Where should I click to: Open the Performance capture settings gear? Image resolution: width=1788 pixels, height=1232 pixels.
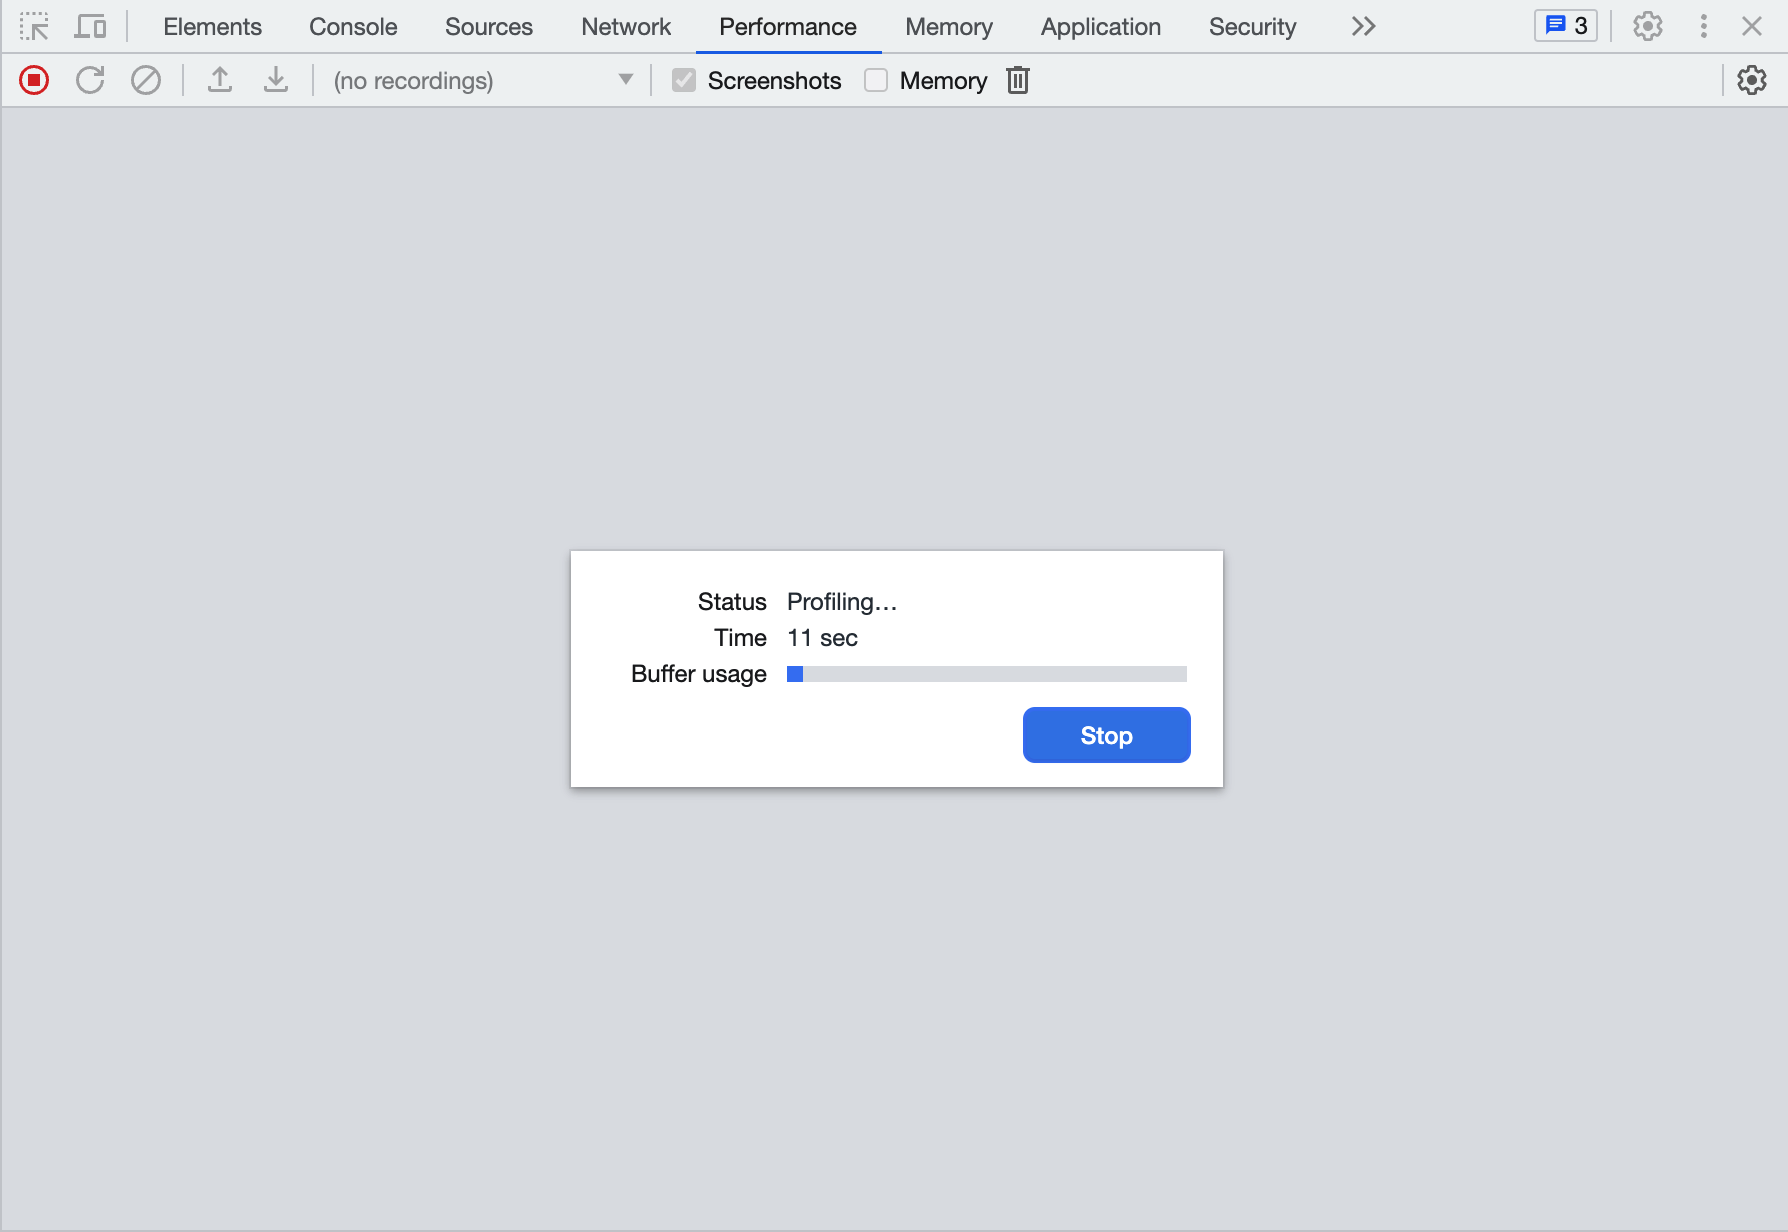1752,80
